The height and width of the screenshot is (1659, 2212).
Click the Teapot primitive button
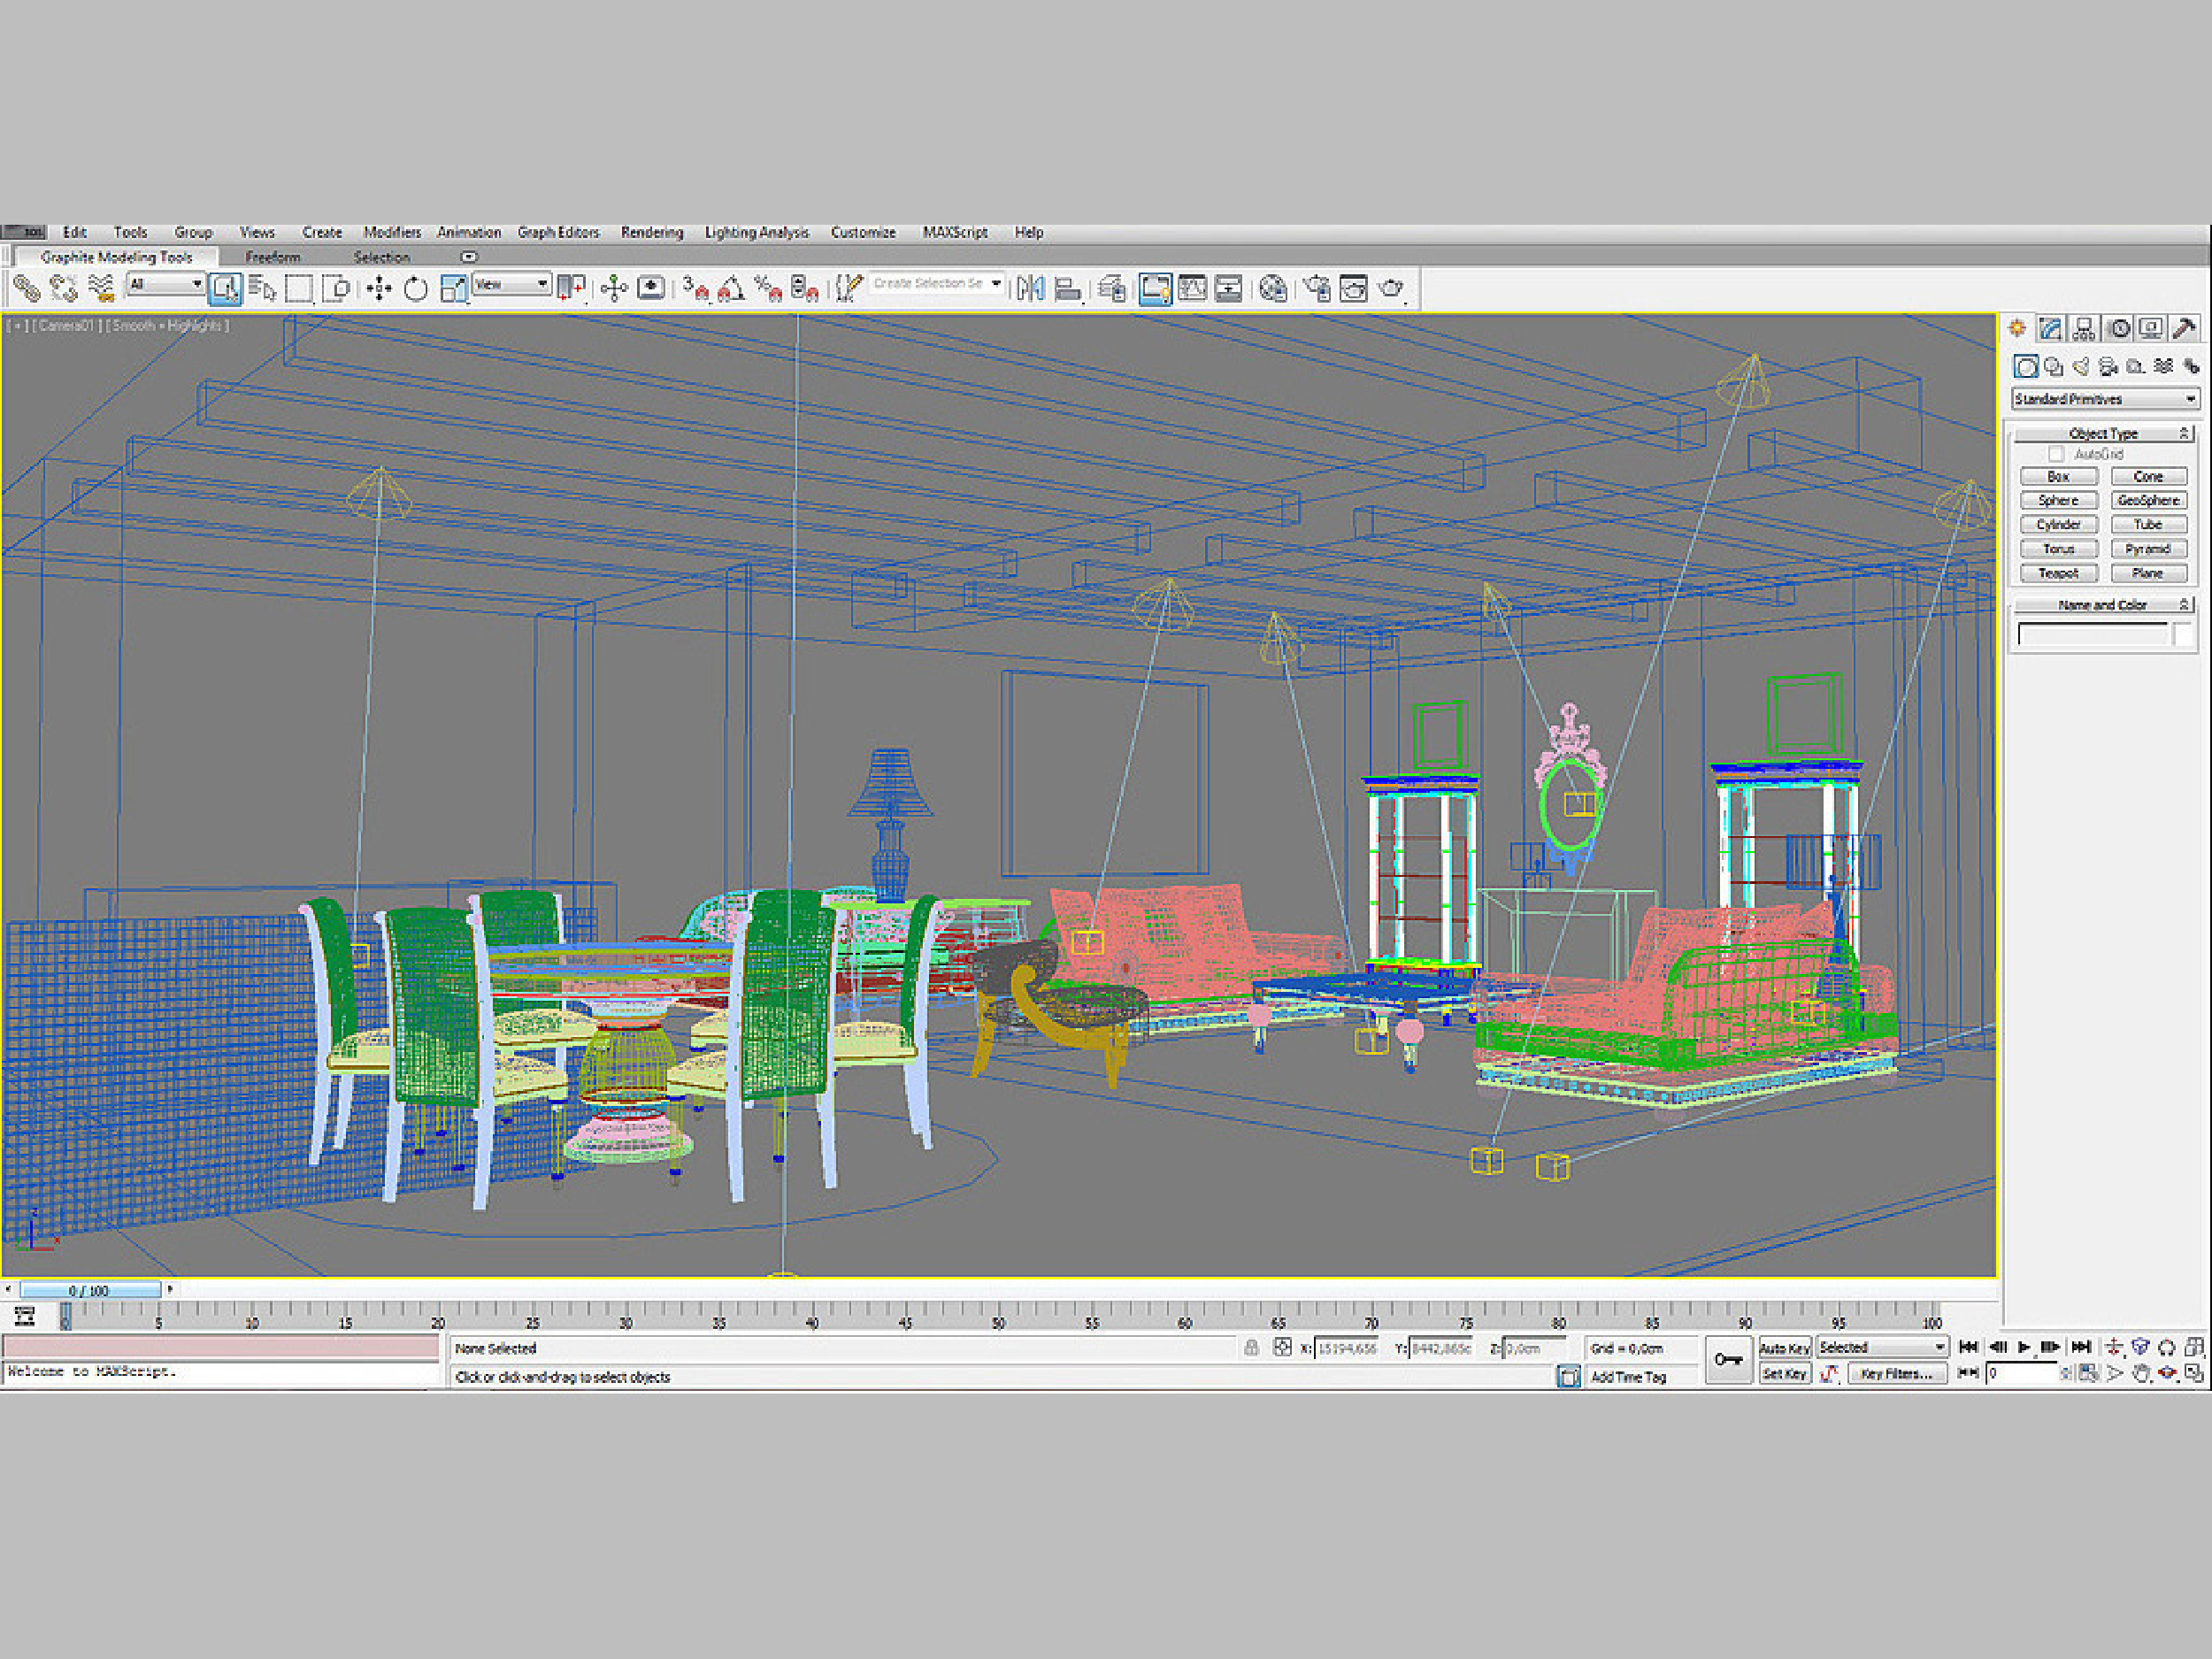pyautogui.click(x=2058, y=573)
